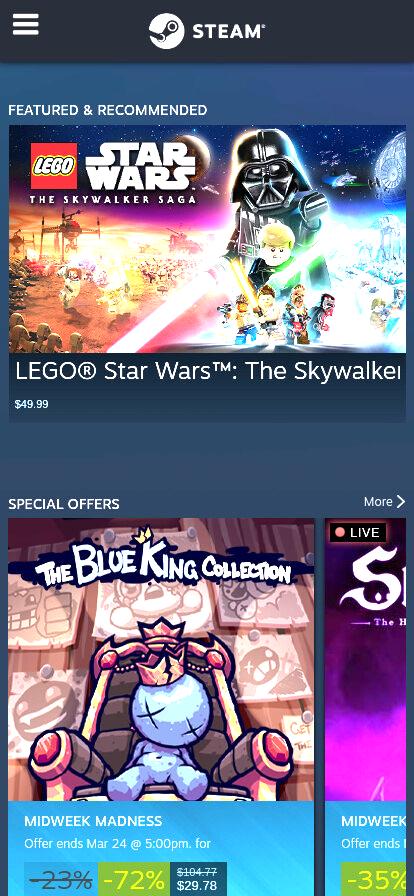Screen dimensions: 414x896
Task: Select the FEATURED & RECOMMENDED heading
Action: [x=108, y=110]
